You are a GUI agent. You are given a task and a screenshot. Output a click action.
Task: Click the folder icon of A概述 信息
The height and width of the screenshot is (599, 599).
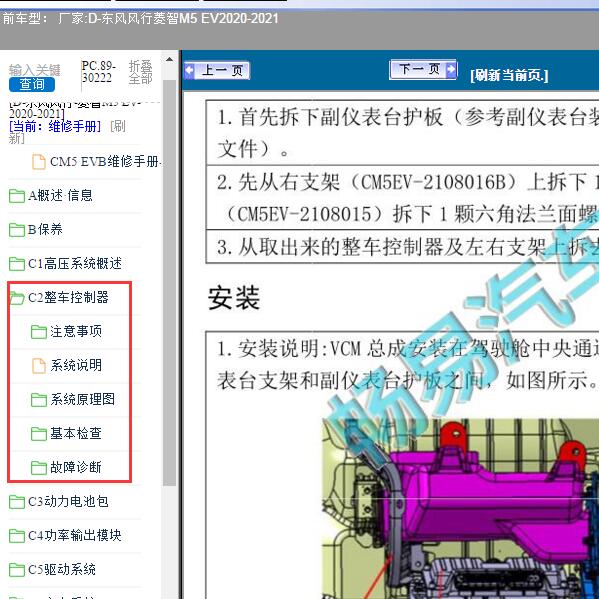point(17,196)
